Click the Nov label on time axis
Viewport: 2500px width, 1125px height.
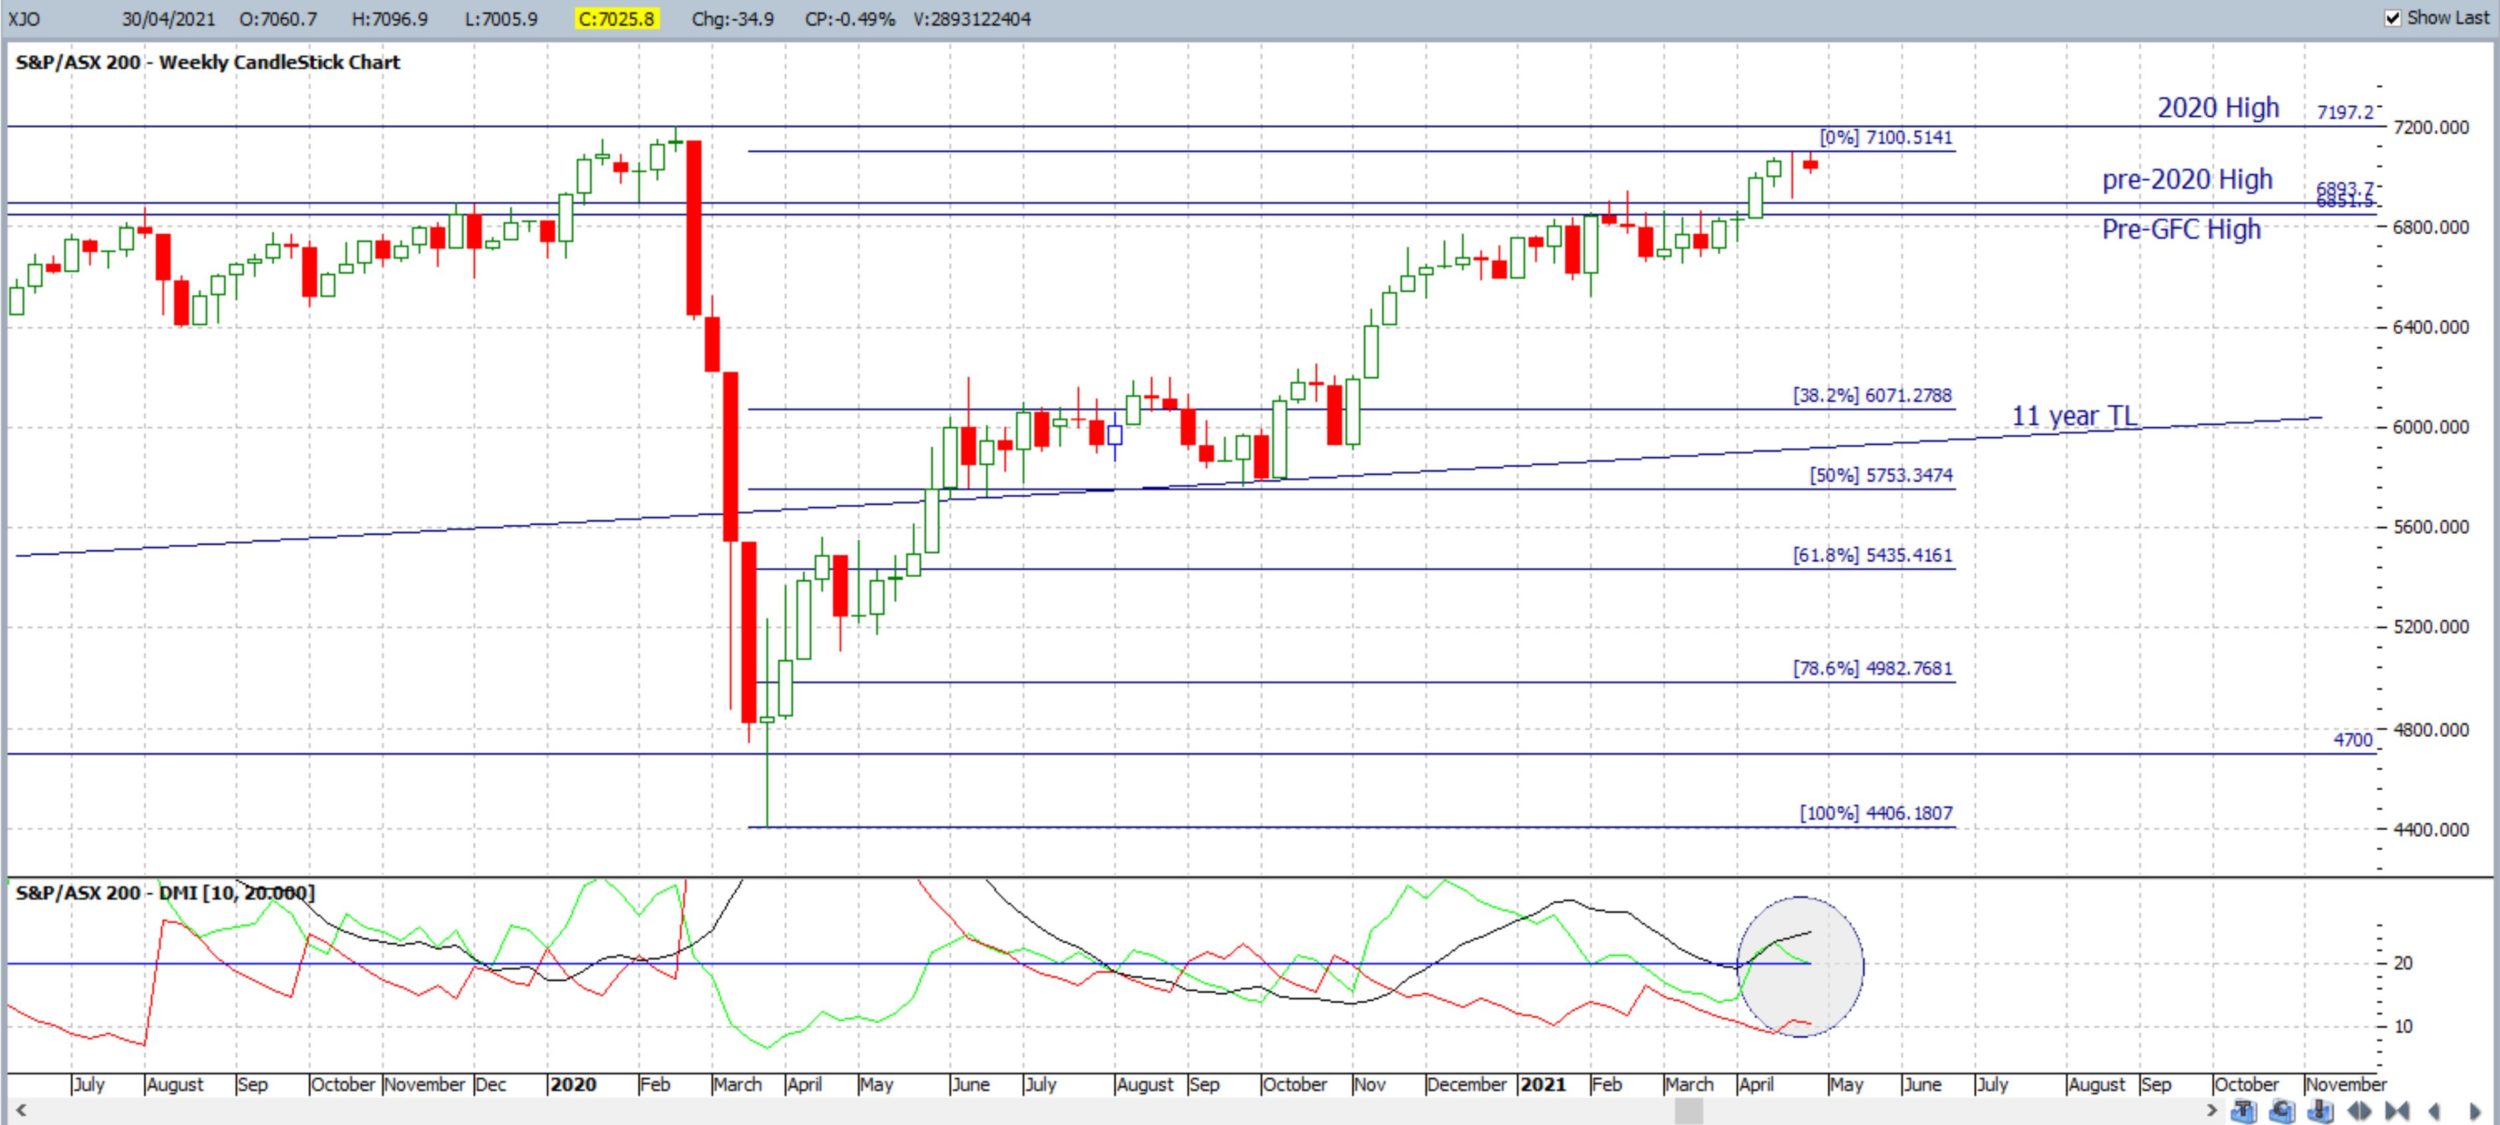pos(1370,1085)
